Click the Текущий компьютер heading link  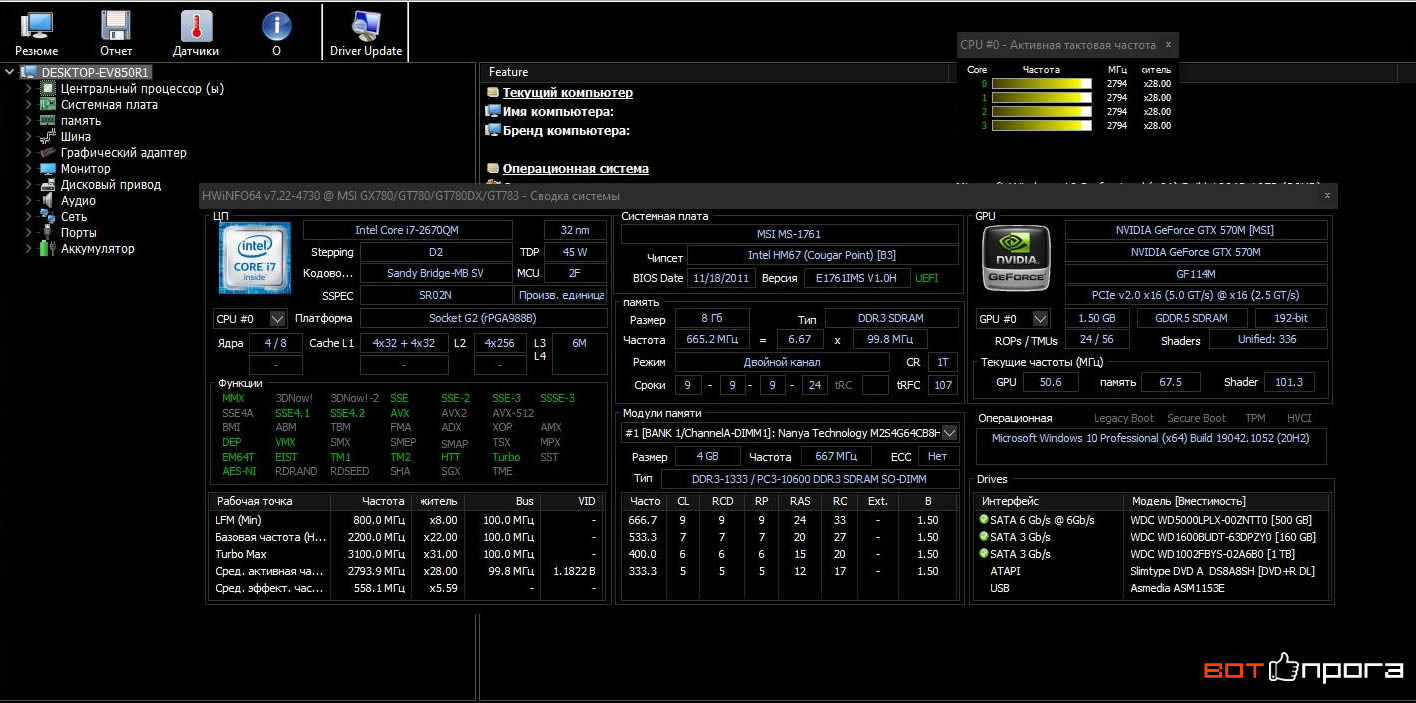click(x=568, y=93)
